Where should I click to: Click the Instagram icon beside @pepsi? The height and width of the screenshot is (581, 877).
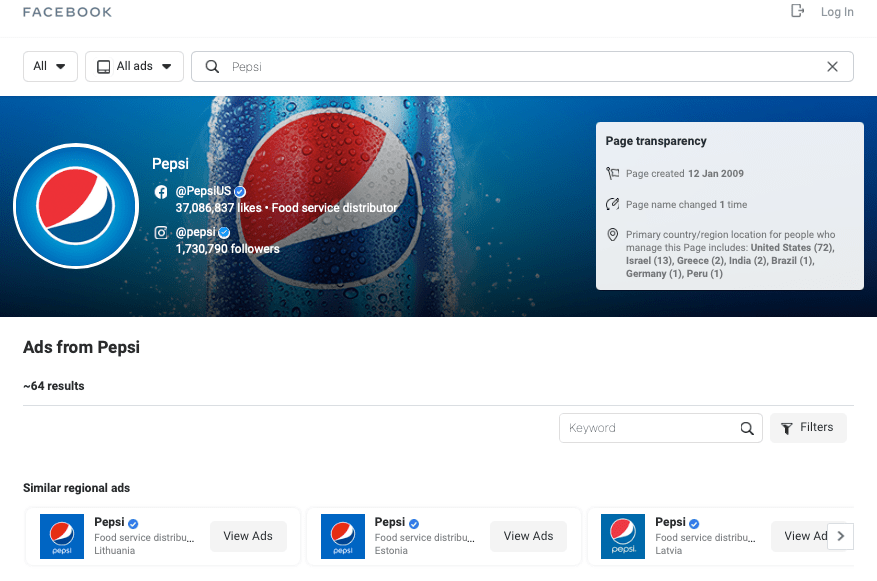click(161, 232)
